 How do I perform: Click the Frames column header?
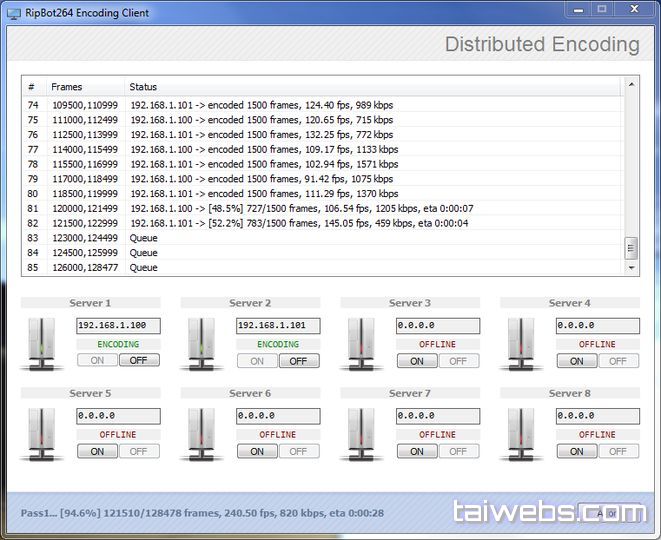point(85,87)
